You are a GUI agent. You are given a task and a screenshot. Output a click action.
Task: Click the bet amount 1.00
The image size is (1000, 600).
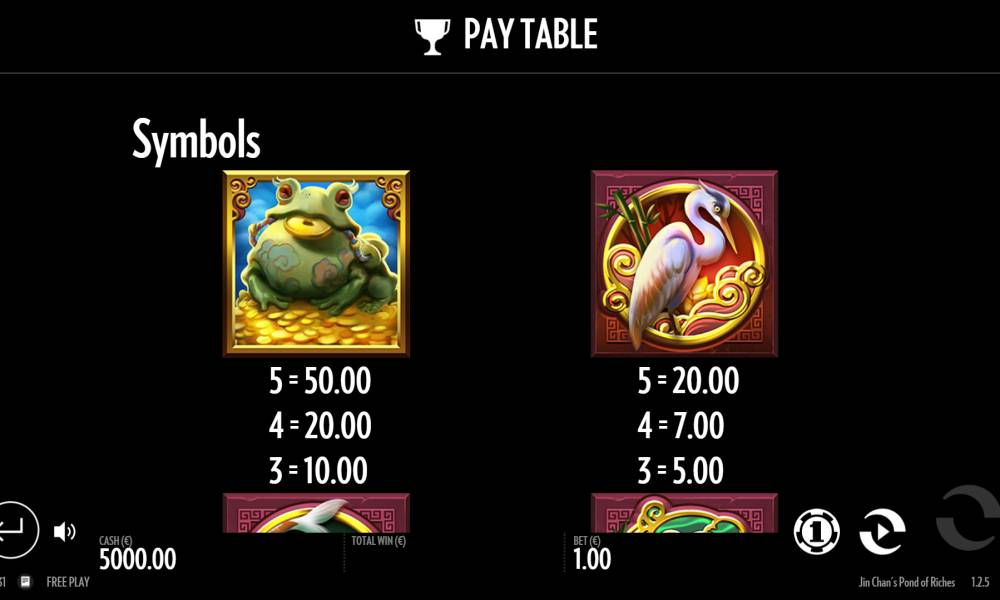592,559
